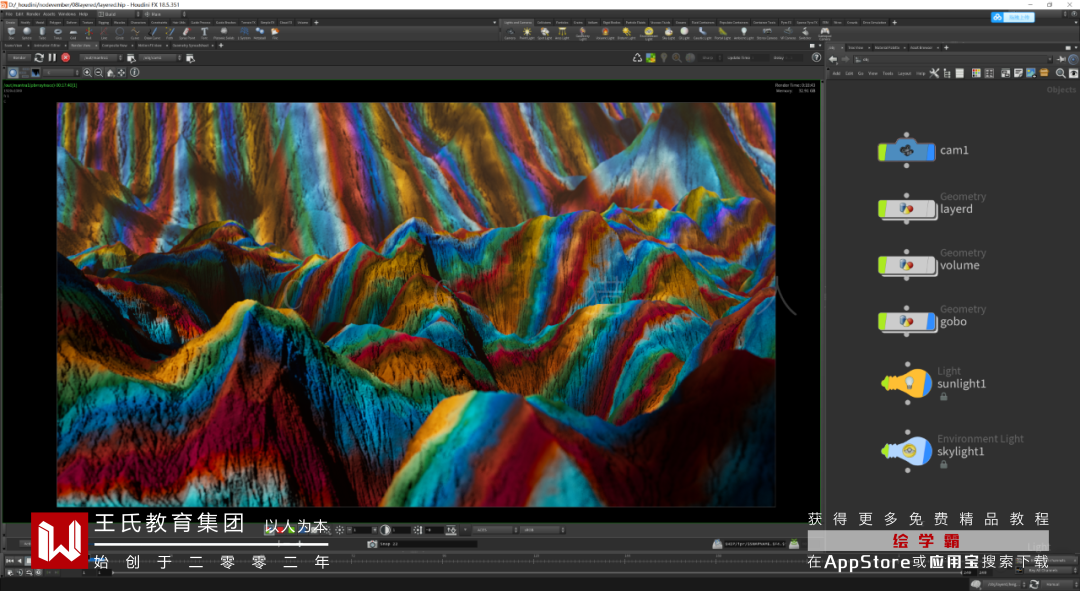The image size is (1080, 591).
Task: Pause the render with the pause icon
Action: click(x=52, y=57)
